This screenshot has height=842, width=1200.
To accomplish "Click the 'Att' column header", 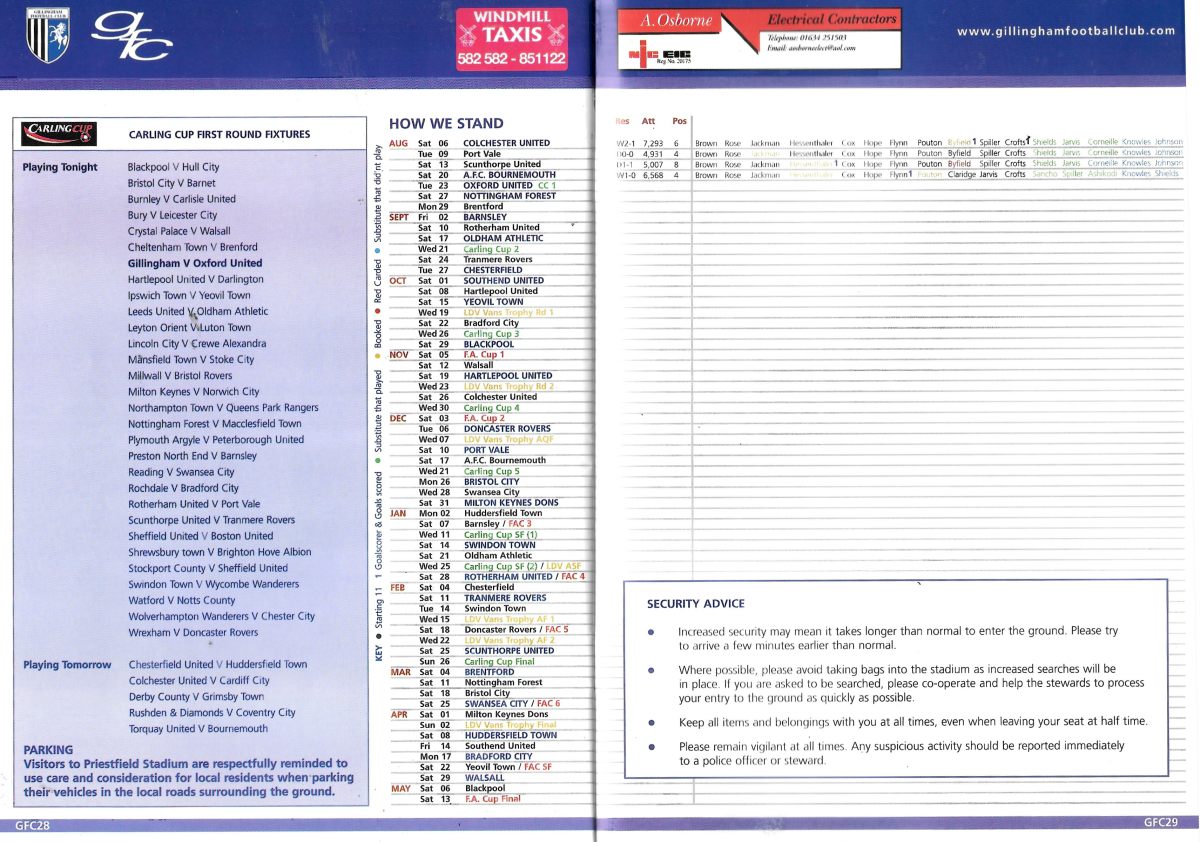I will 648,121.
